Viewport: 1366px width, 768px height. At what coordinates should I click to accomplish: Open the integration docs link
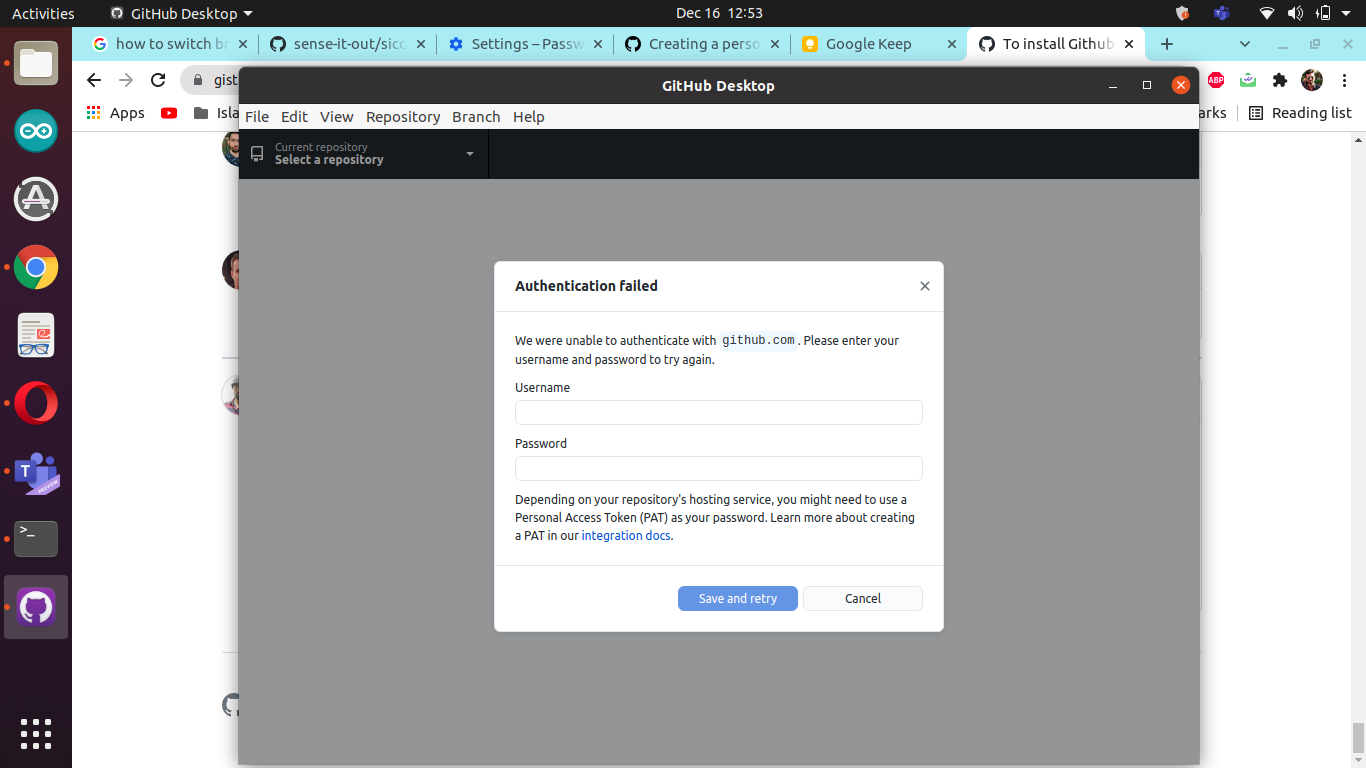pos(625,535)
